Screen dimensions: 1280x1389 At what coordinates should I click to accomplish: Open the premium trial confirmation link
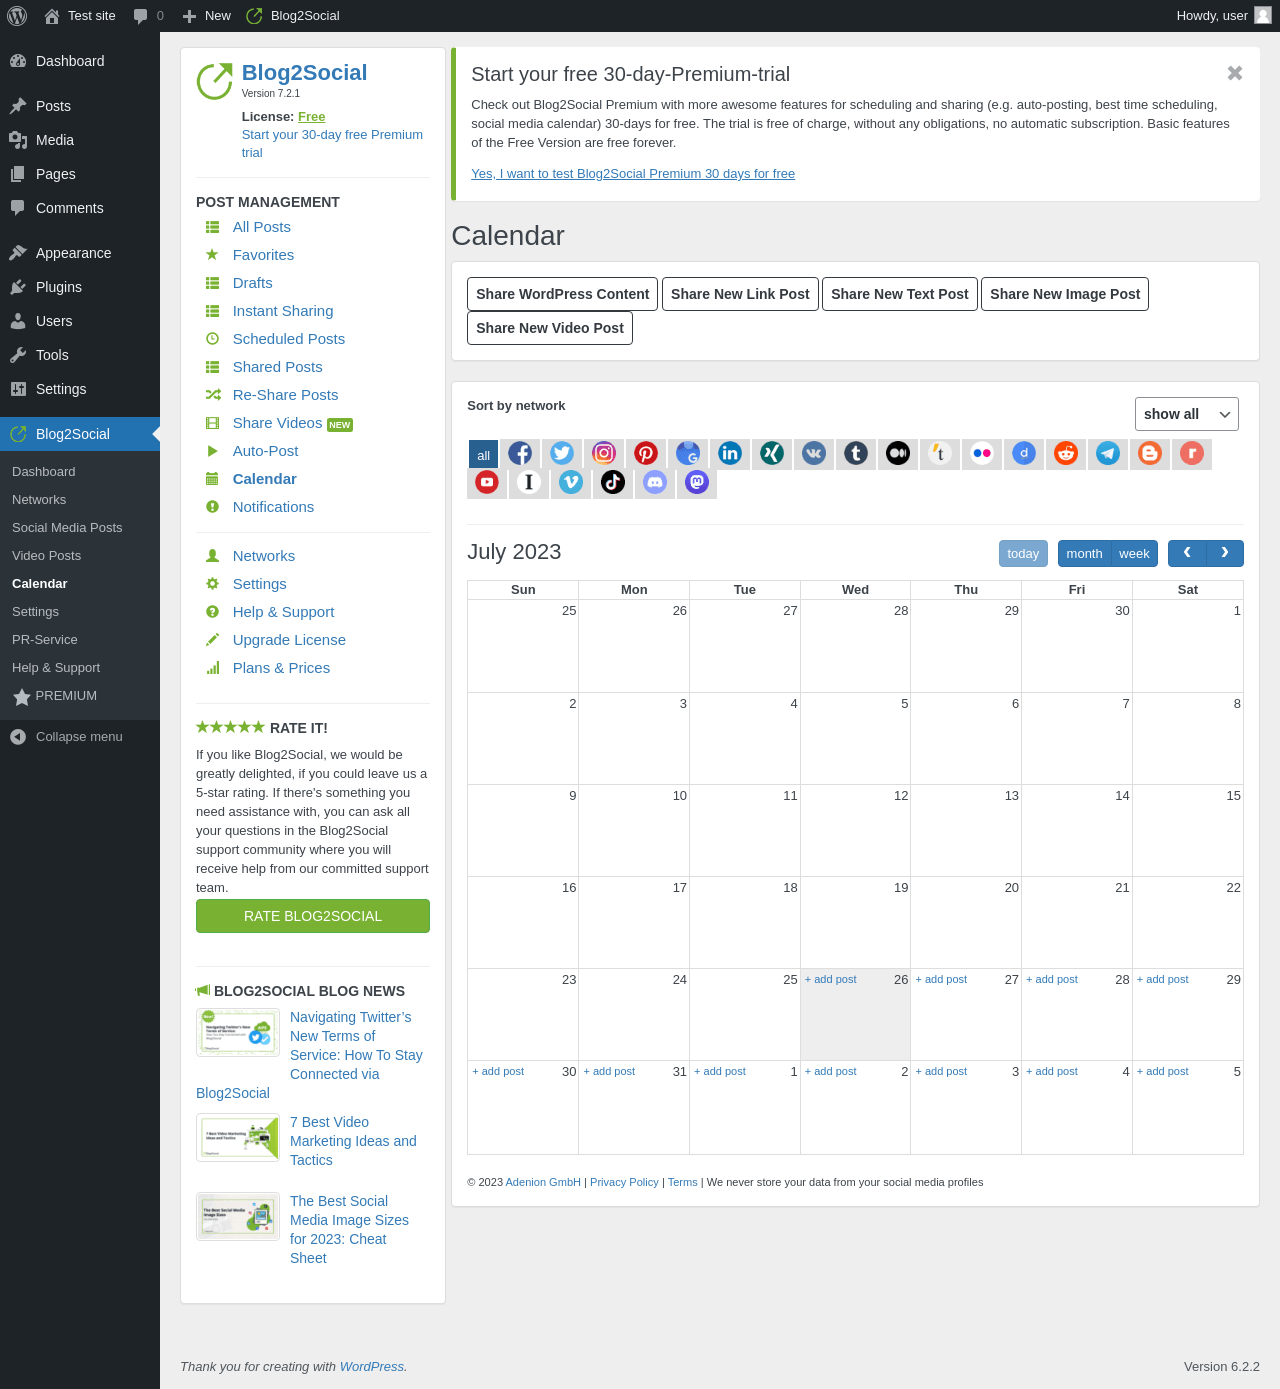633,174
